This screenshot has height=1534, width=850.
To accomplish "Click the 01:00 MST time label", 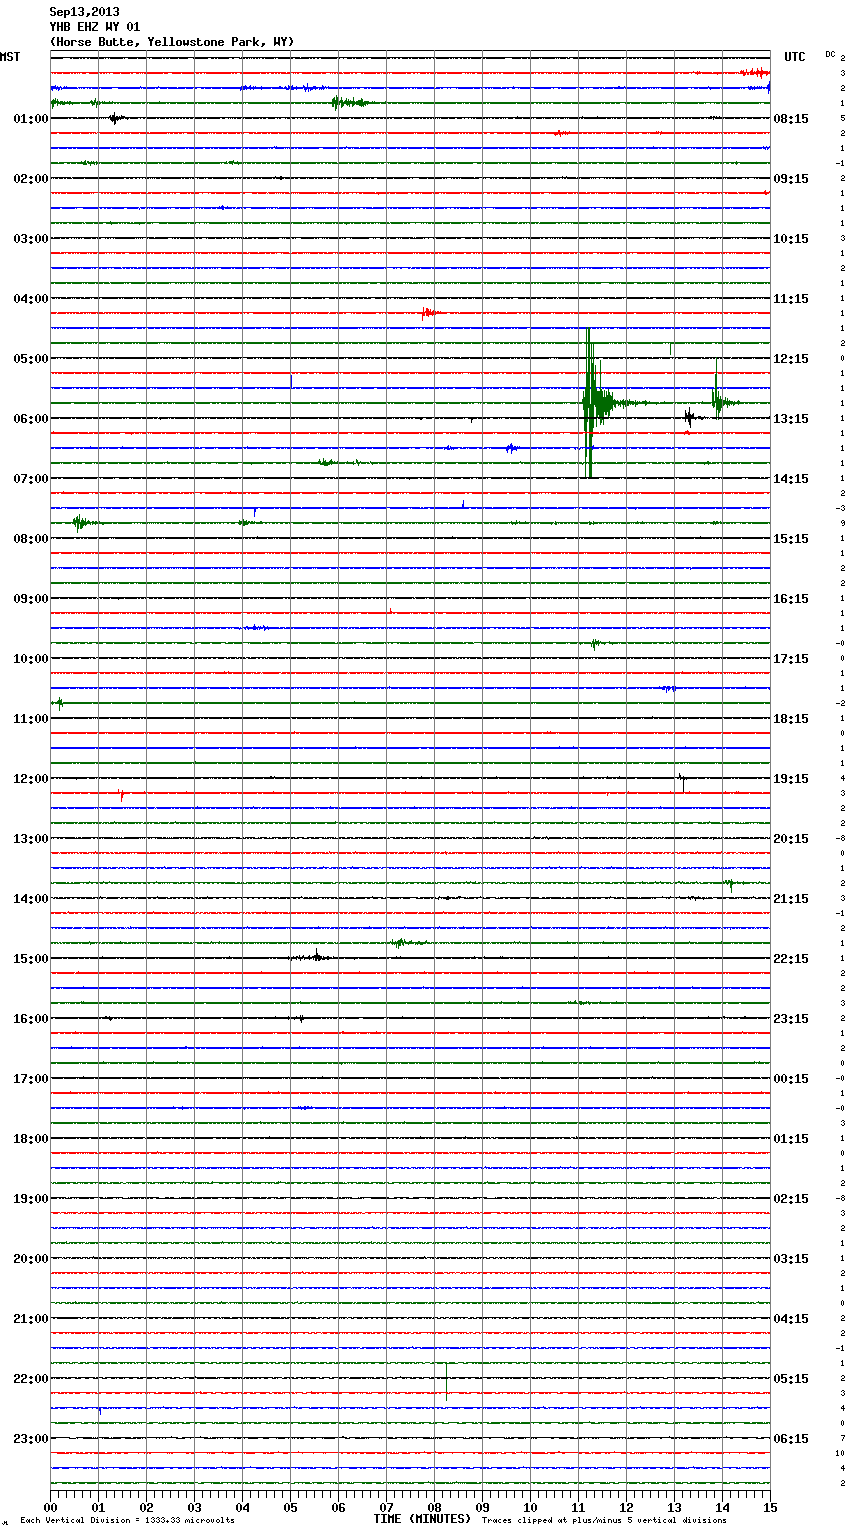I will coord(31,119).
